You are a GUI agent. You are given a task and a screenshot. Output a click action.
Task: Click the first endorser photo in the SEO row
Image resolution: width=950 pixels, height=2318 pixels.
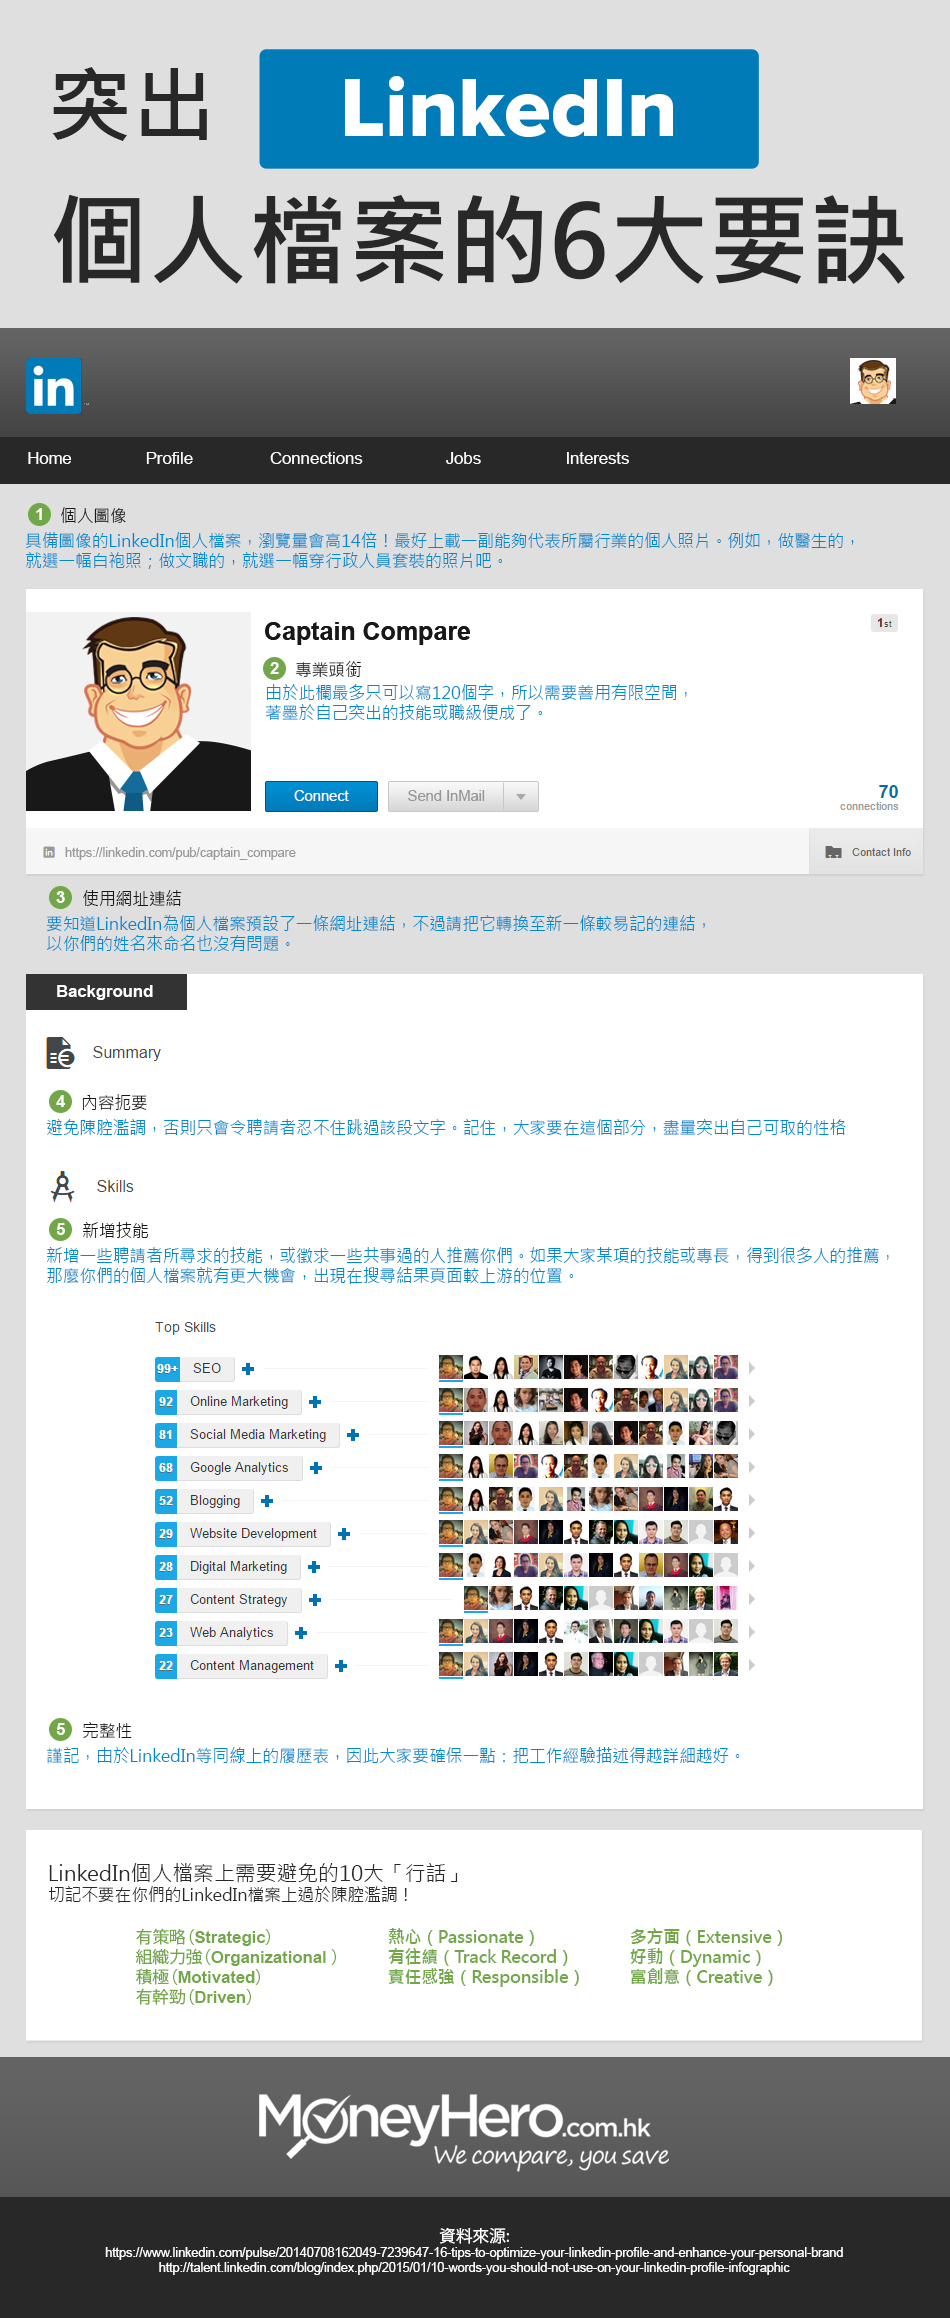pos(451,1367)
